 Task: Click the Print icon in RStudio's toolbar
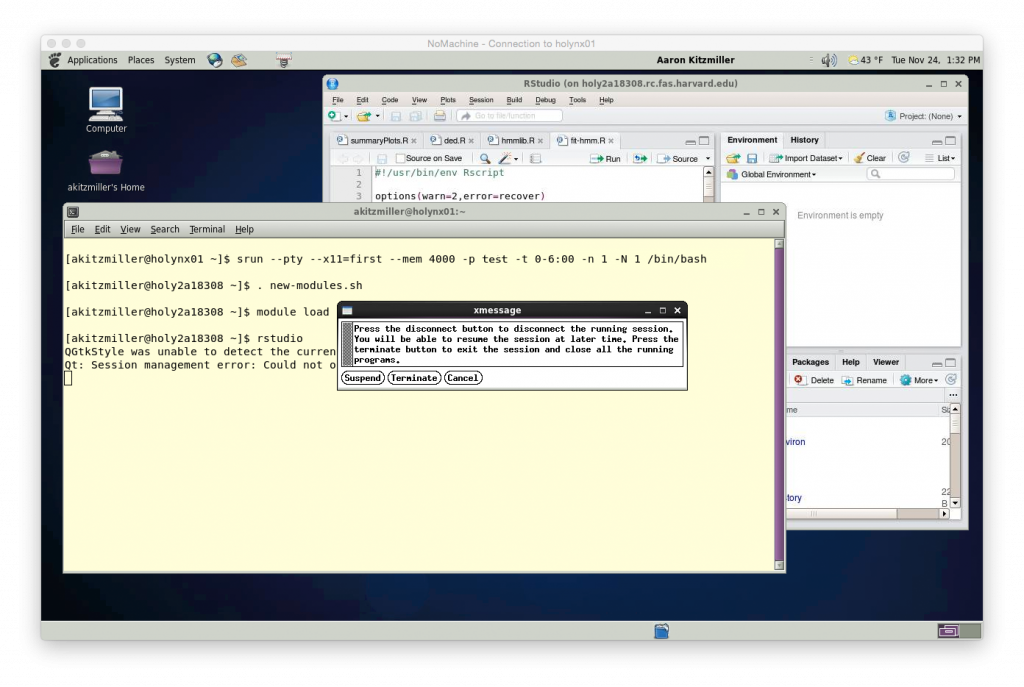(x=438, y=116)
